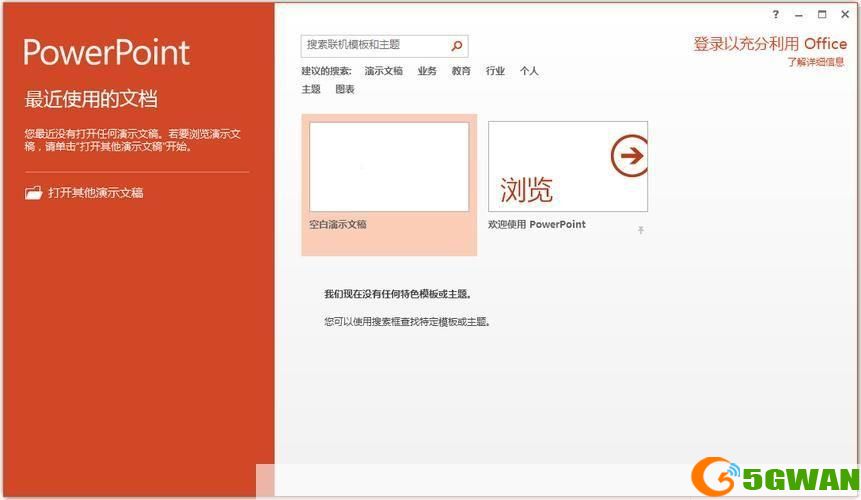This screenshot has width=861, height=500.
Task: Minimize the PowerPoint window
Action: coord(798,15)
